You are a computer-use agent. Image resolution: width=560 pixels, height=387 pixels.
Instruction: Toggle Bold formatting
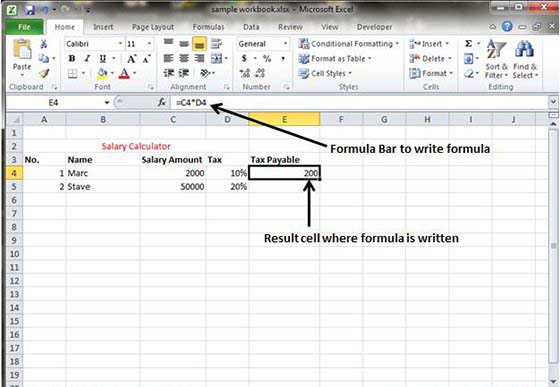point(72,59)
